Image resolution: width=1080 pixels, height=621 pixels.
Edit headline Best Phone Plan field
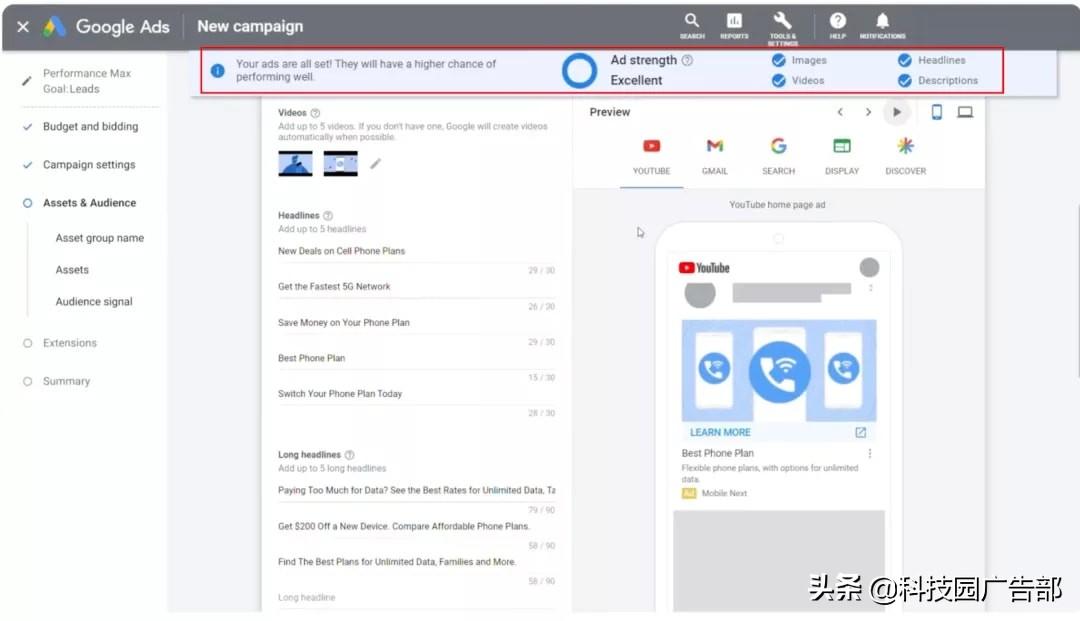point(416,359)
